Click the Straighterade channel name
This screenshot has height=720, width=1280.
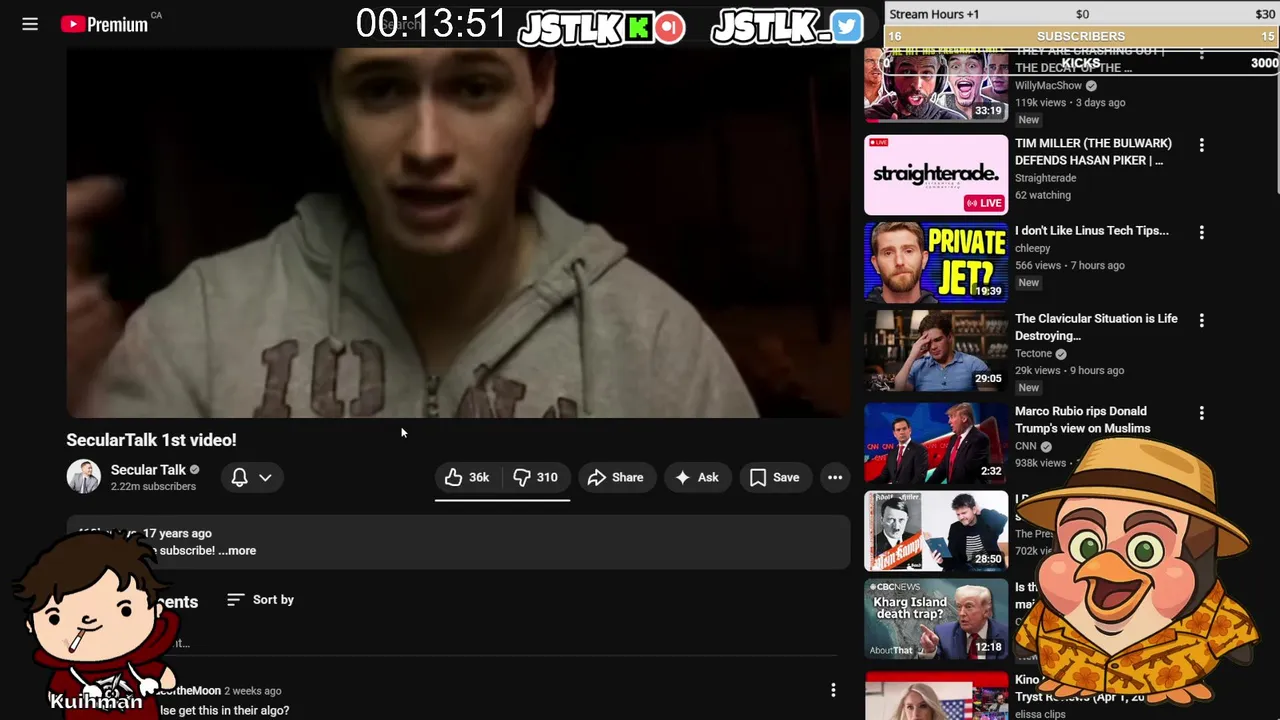pos(1045,178)
